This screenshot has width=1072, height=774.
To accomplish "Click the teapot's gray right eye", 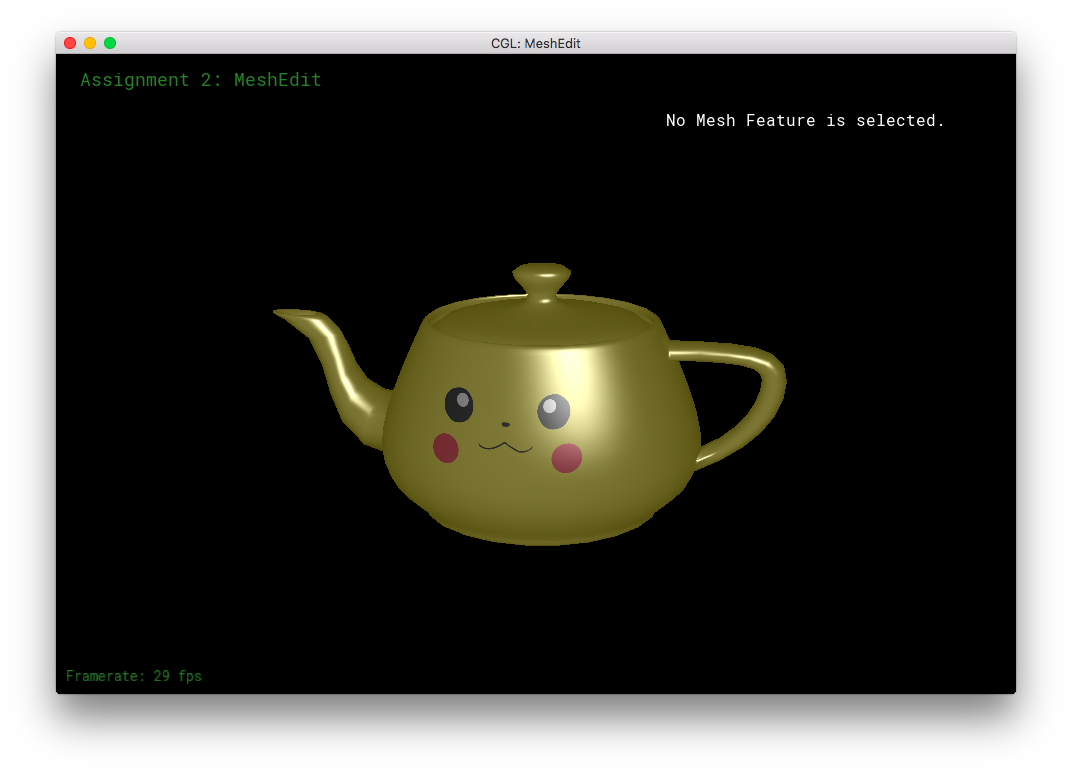I will point(553,412).
